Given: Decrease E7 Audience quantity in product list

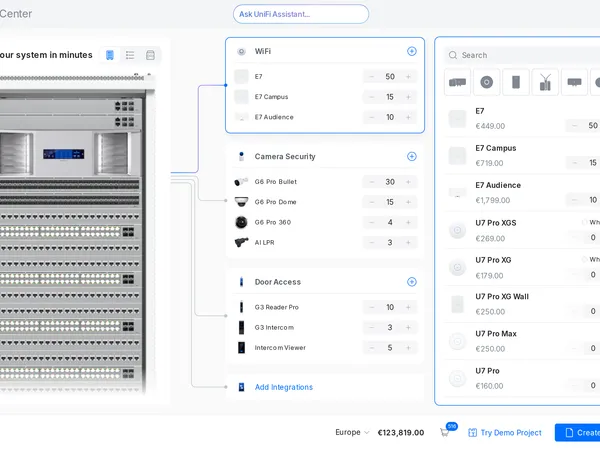Looking at the screenshot, I should [574, 200].
